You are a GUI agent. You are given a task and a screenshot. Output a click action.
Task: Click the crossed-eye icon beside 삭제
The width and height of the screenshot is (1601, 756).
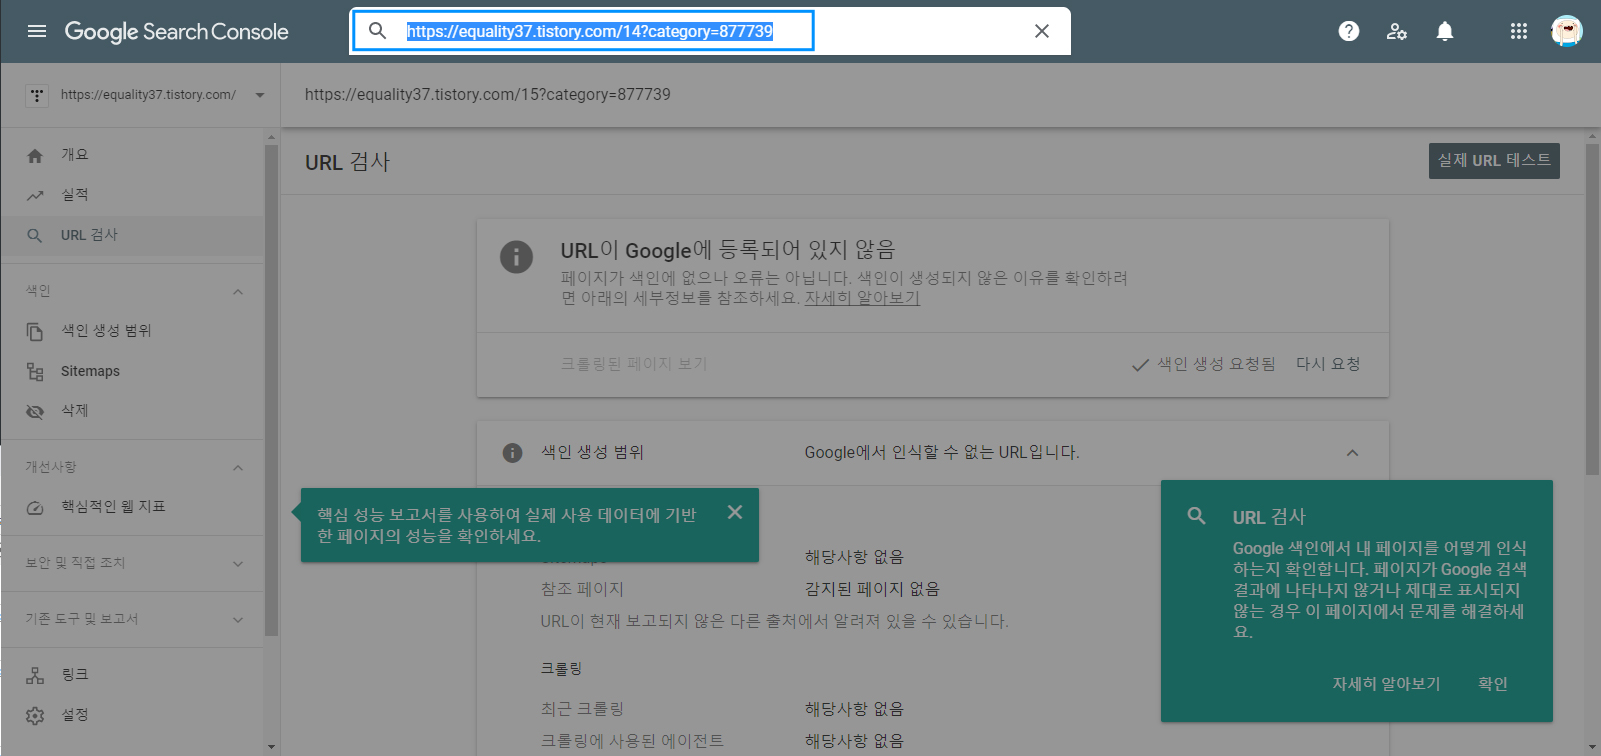click(35, 411)
